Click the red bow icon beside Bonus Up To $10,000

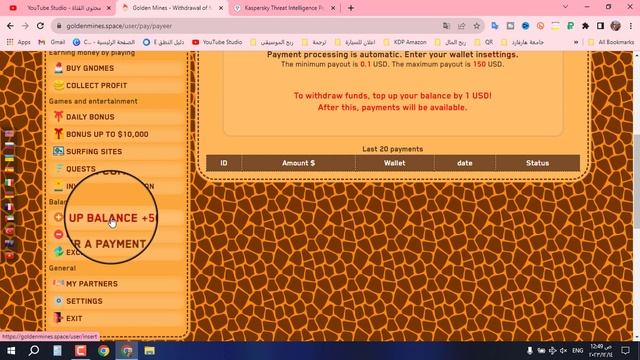(58, 134)
